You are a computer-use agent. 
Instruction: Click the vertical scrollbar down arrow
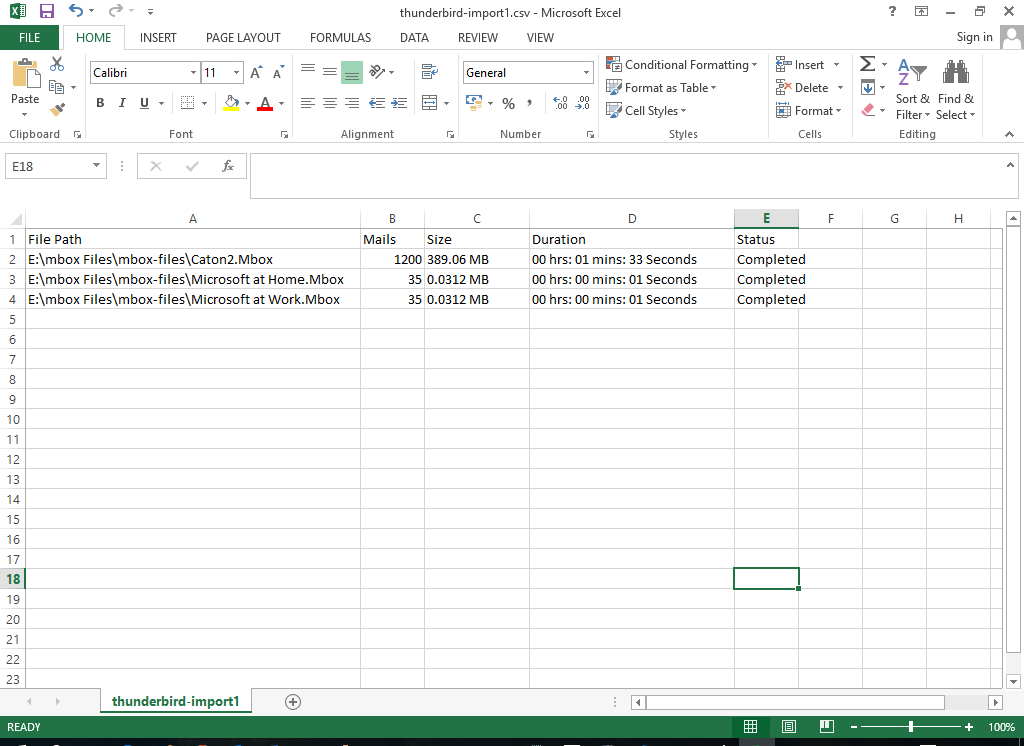tap(1013, 681)
